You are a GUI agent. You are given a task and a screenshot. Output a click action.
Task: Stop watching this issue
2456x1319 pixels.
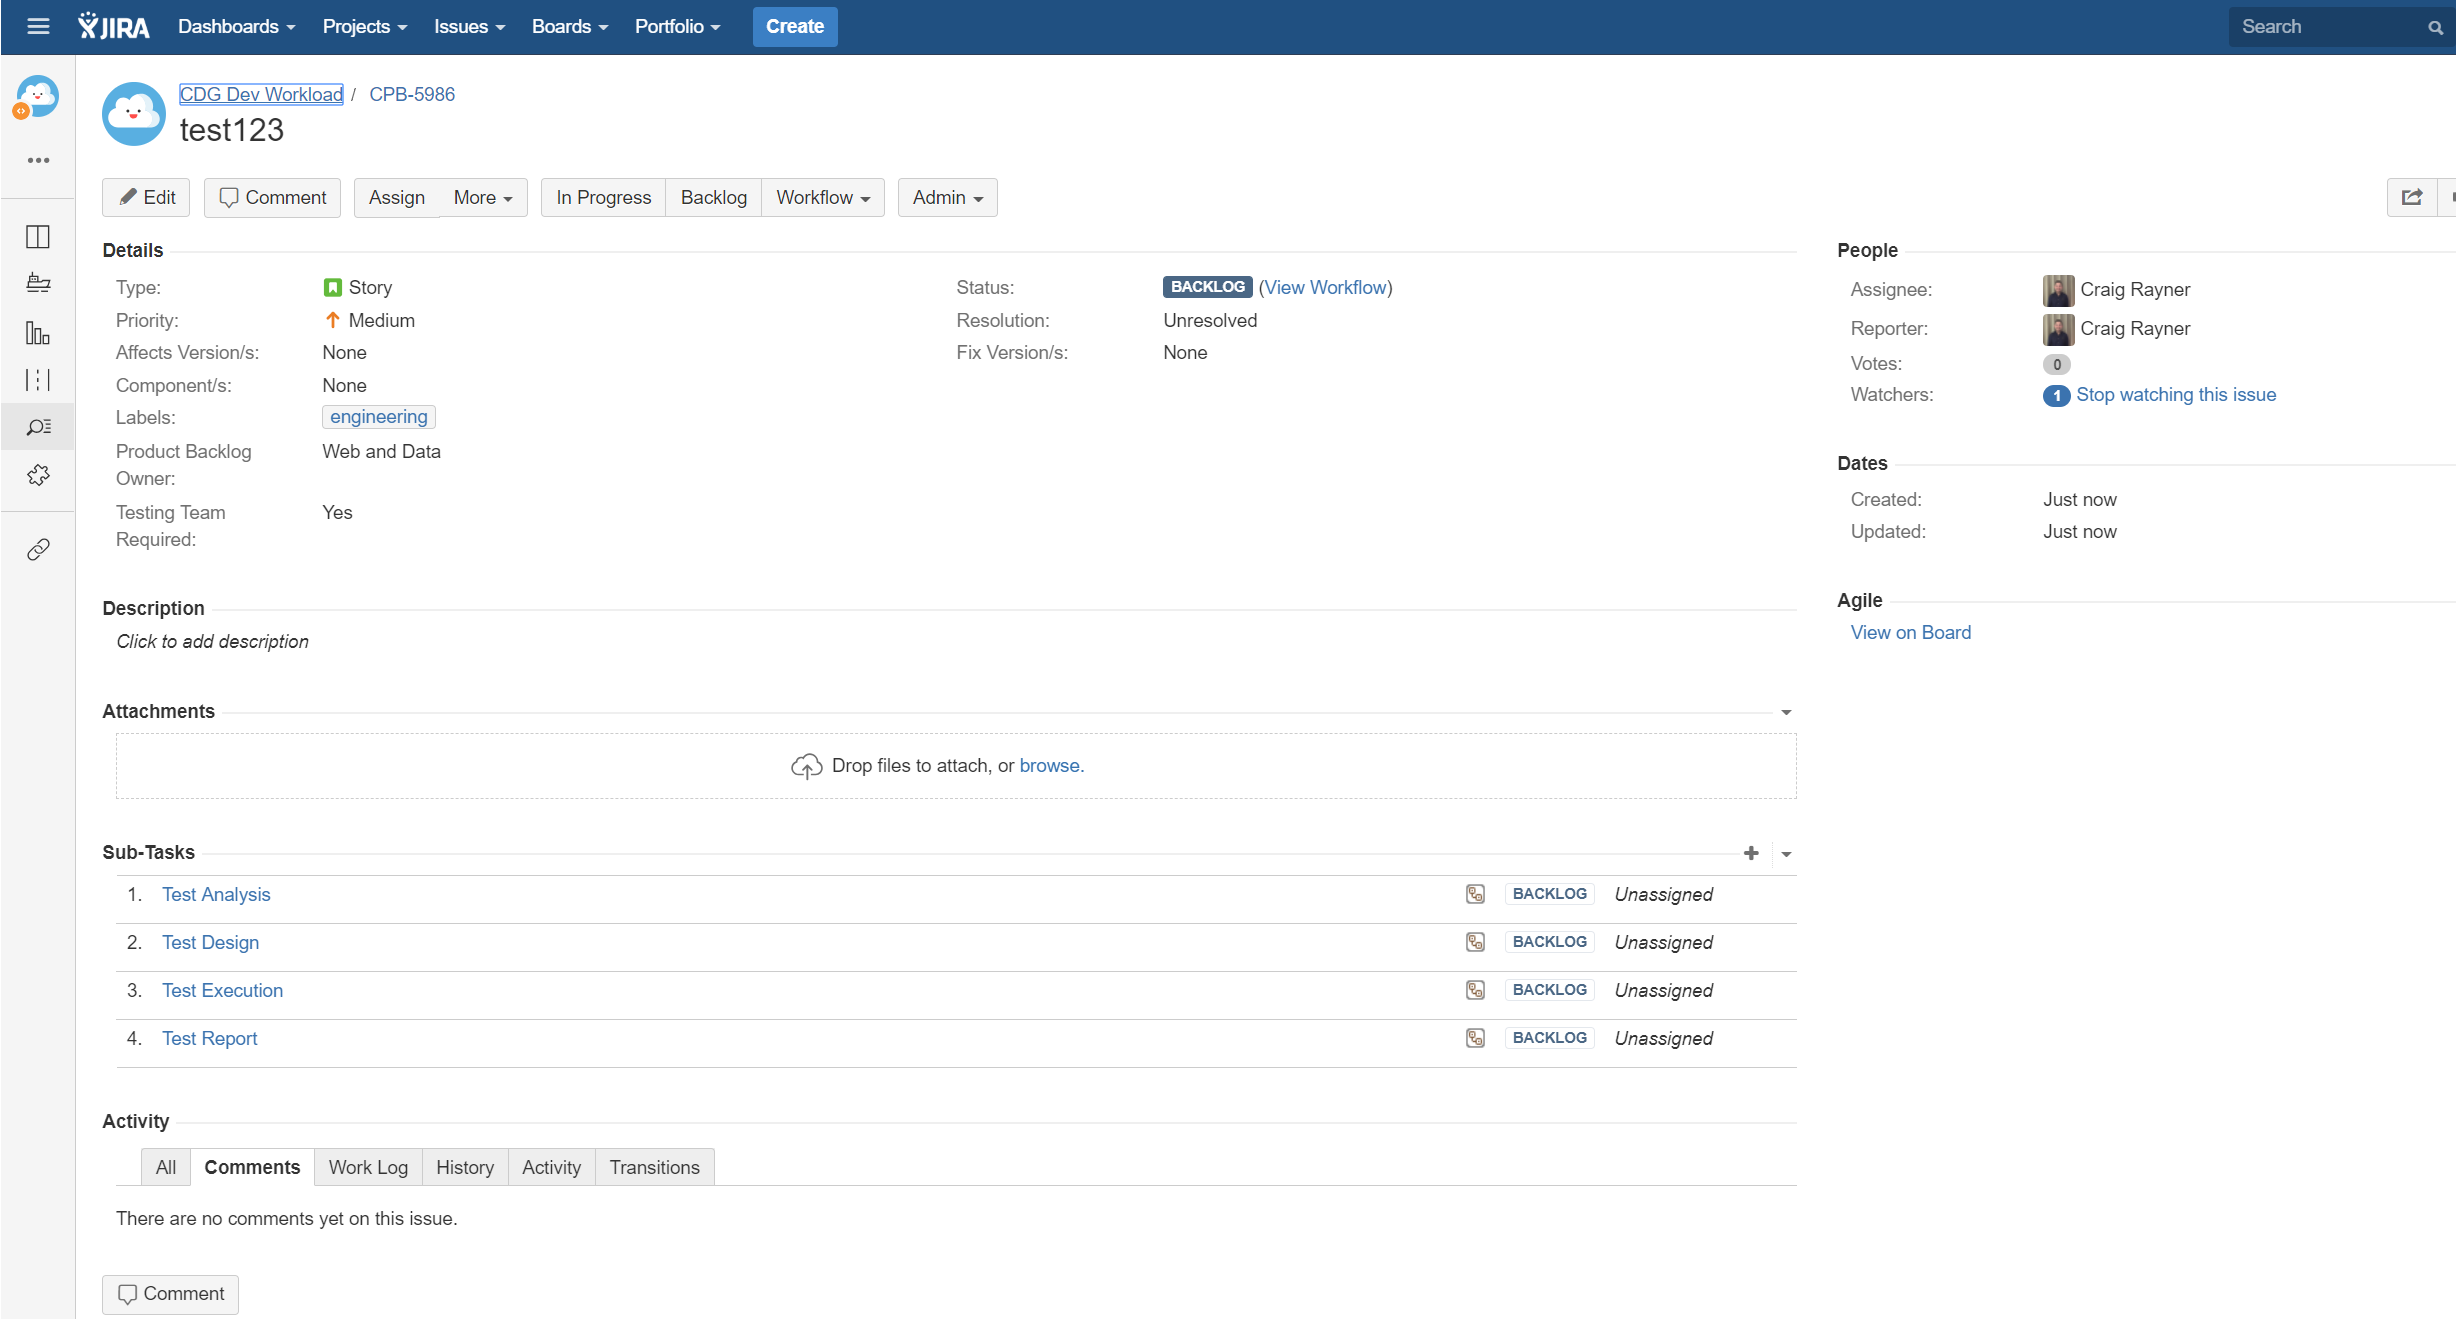[2175, 395]
